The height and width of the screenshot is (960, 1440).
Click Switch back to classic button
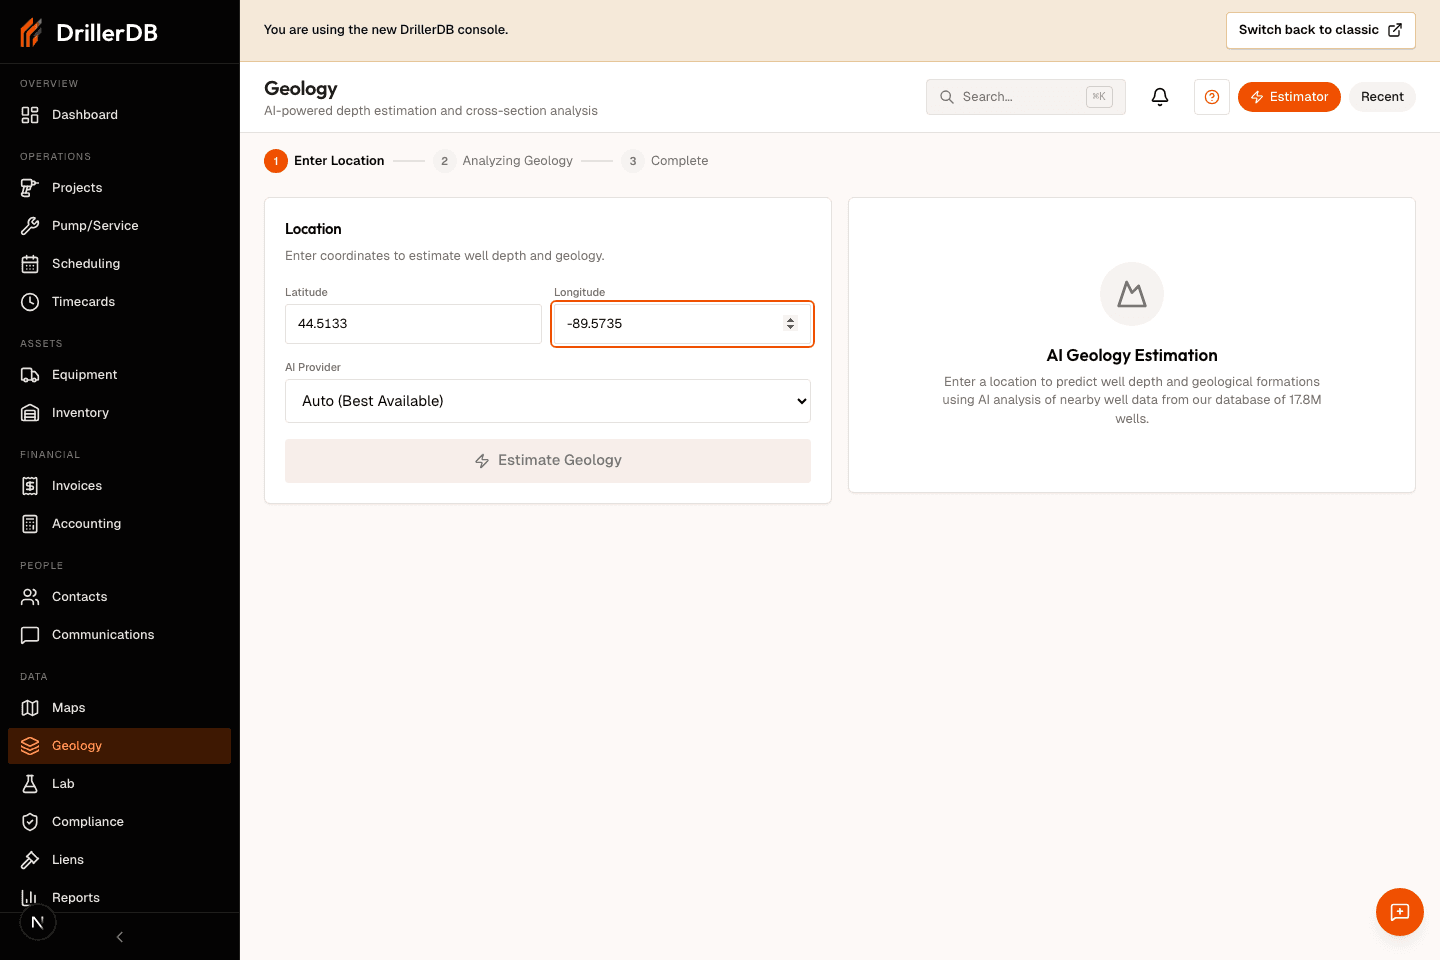click(x=1321, y=30)
